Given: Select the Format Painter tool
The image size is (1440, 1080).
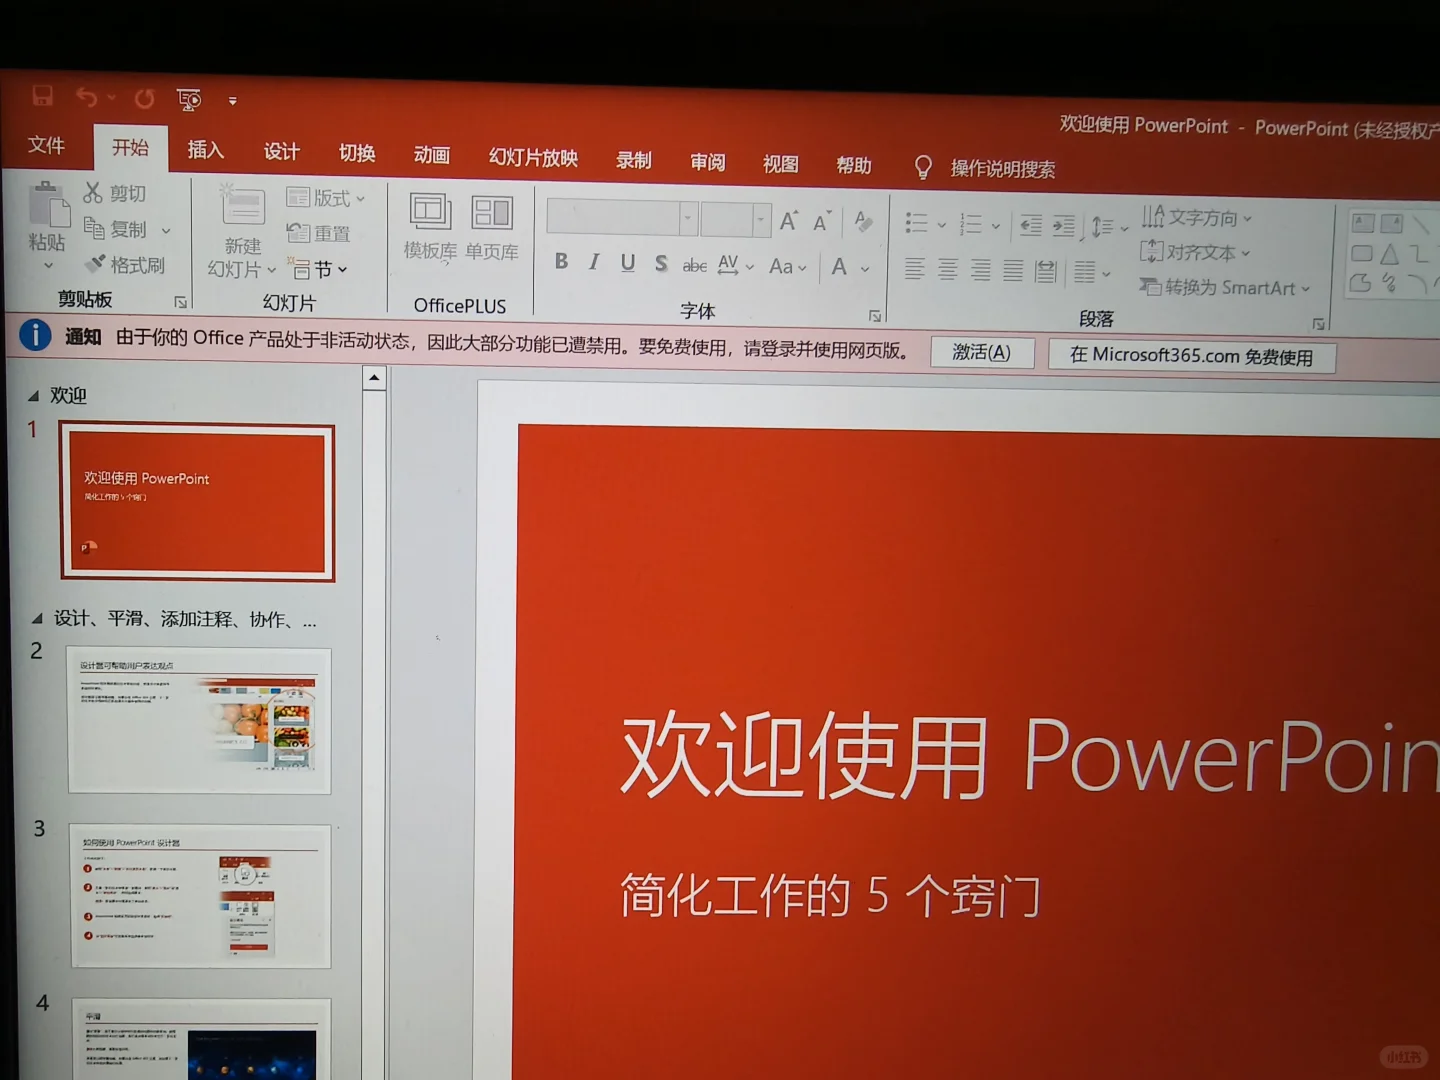Looking at the screenshot, I should pos(128,263).
